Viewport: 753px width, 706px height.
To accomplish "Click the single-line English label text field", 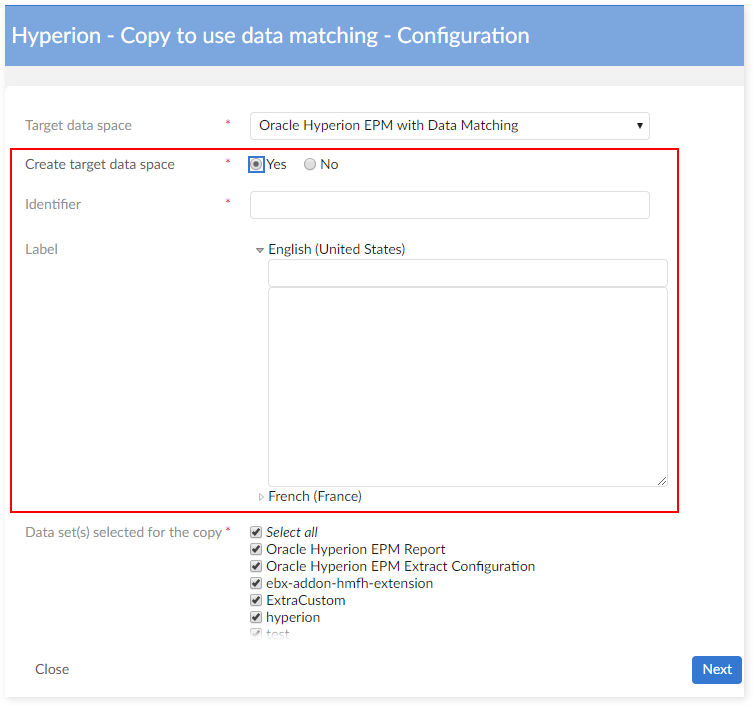I will (x=467, y=273).
